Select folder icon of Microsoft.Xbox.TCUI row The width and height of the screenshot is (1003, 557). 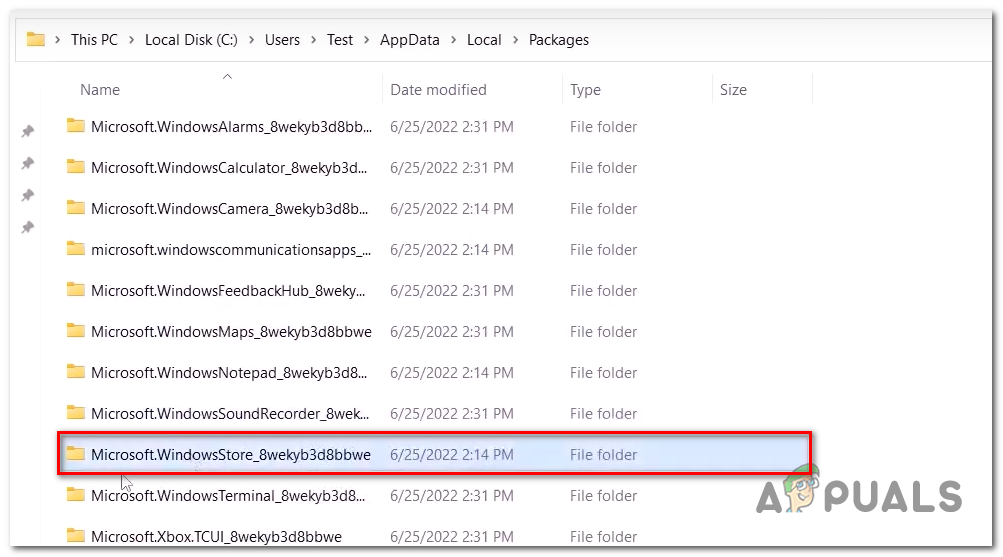(x=75, y=535)
